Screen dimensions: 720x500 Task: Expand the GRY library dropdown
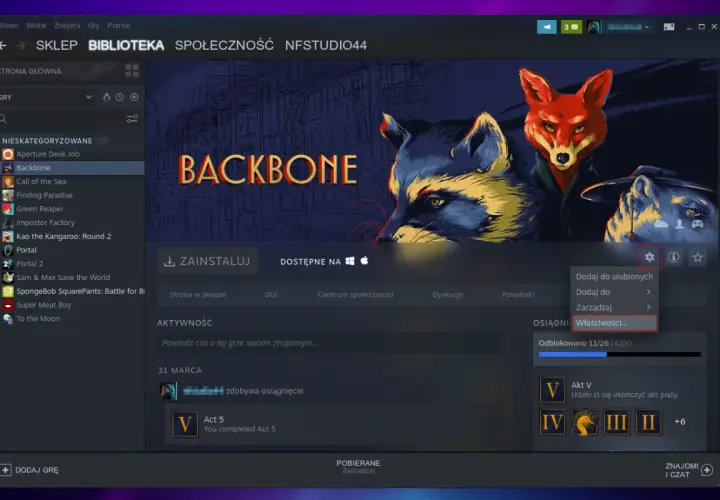(89, 97)
